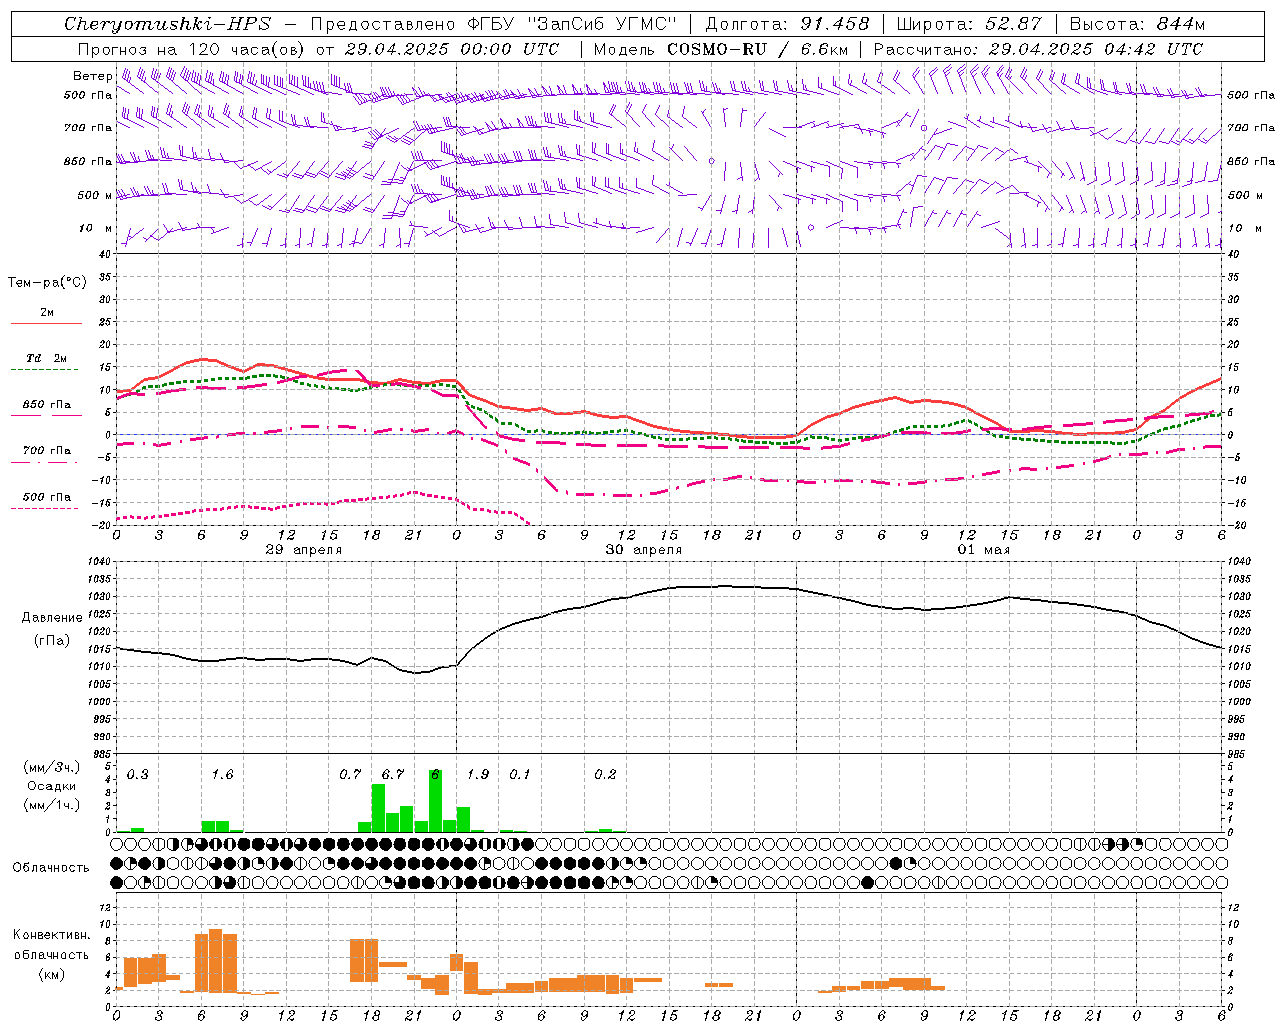The width and height of the screenshot is (1280, 1024).
Task: Click the 1.9 three-hour precipitation value
Action: (478, 775)
